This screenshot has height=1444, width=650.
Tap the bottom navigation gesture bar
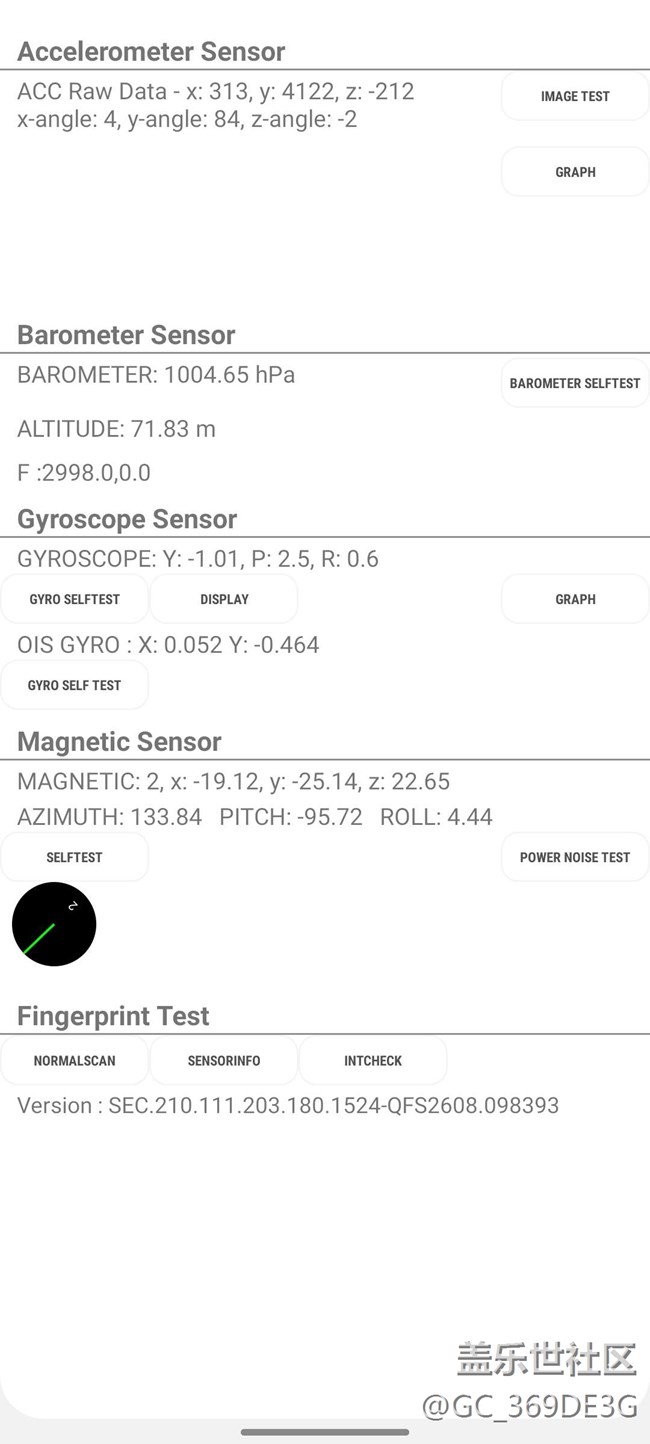[325, 1432]
